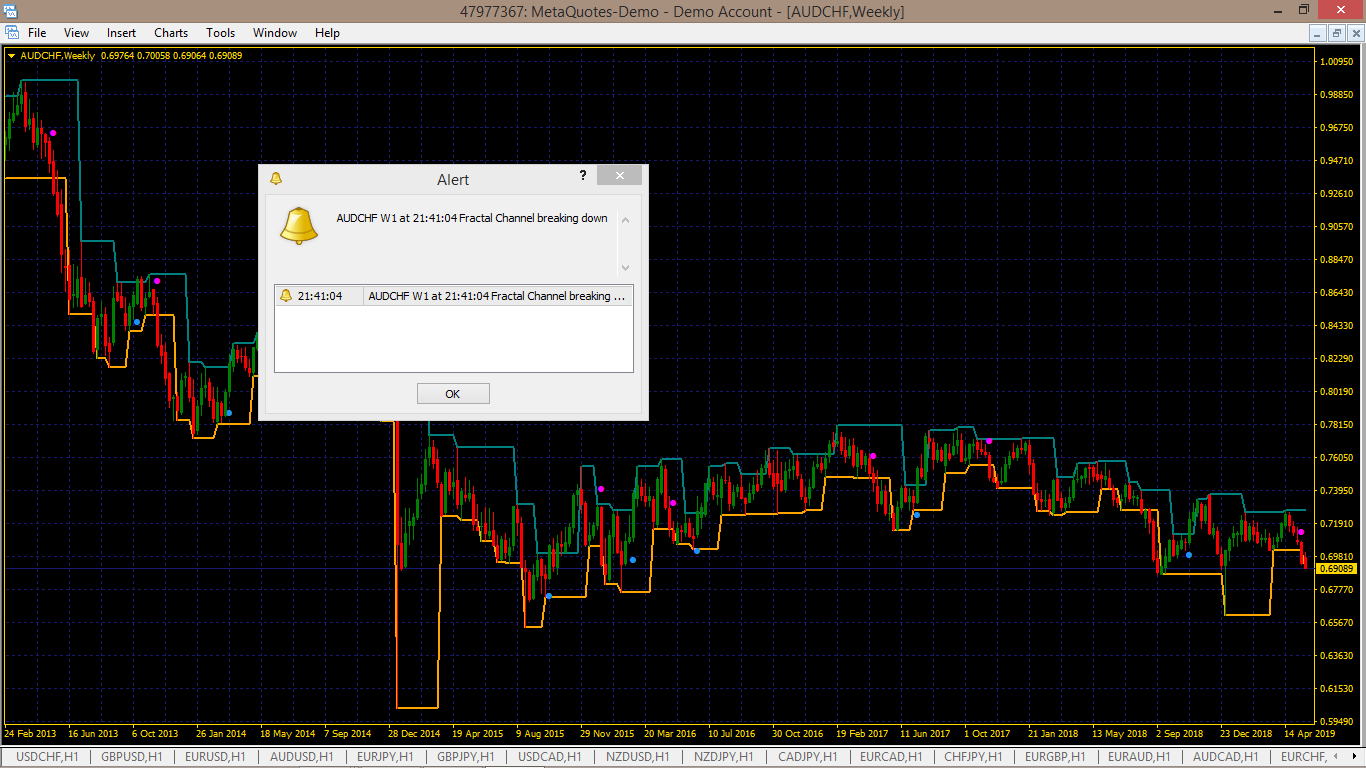
Task: Click the bell icon in Alert title bar
Action: tap(276, 179)
